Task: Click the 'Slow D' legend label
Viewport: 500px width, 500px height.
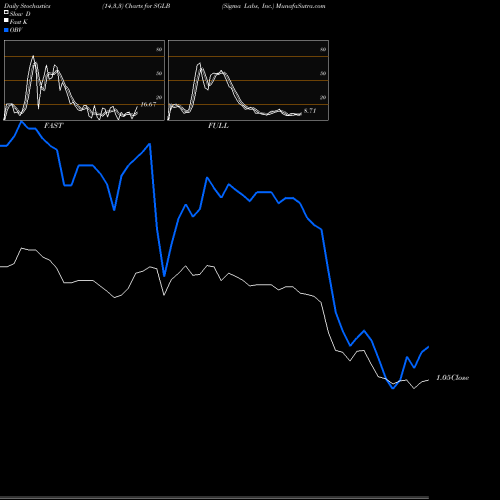Action: tap(20, 14)
